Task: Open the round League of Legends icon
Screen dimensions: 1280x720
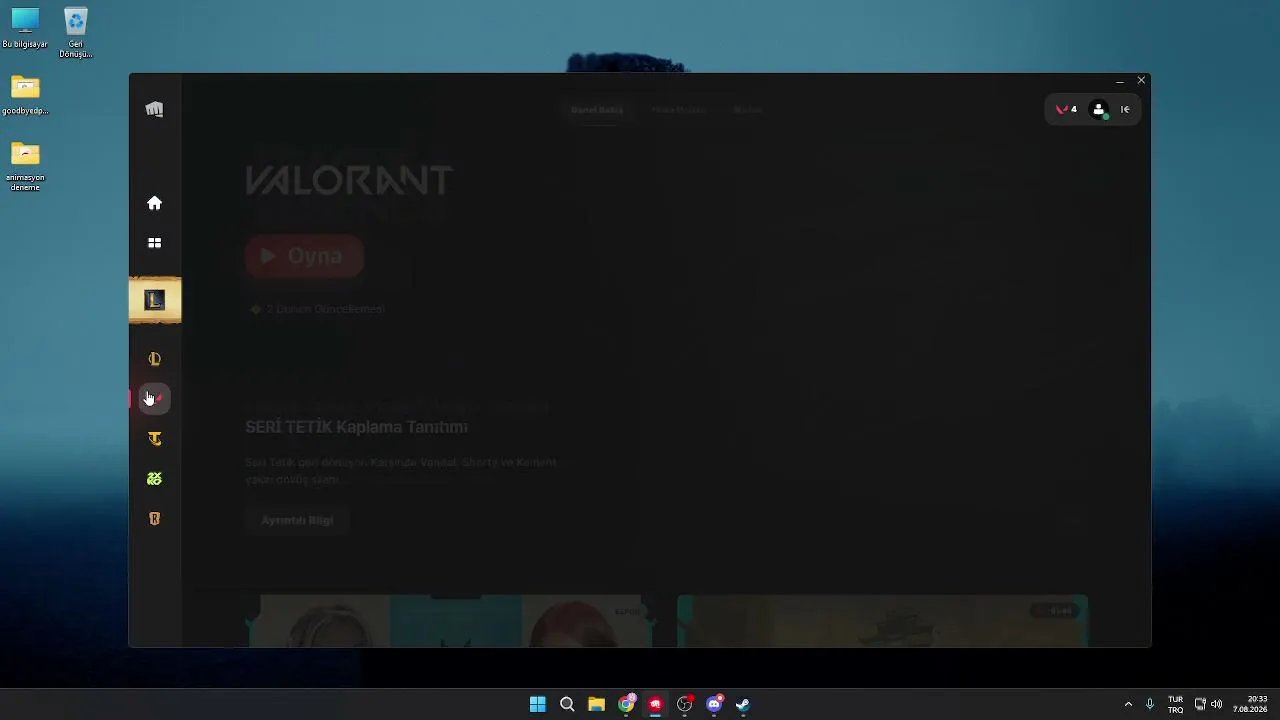Action: coord(154,359)
